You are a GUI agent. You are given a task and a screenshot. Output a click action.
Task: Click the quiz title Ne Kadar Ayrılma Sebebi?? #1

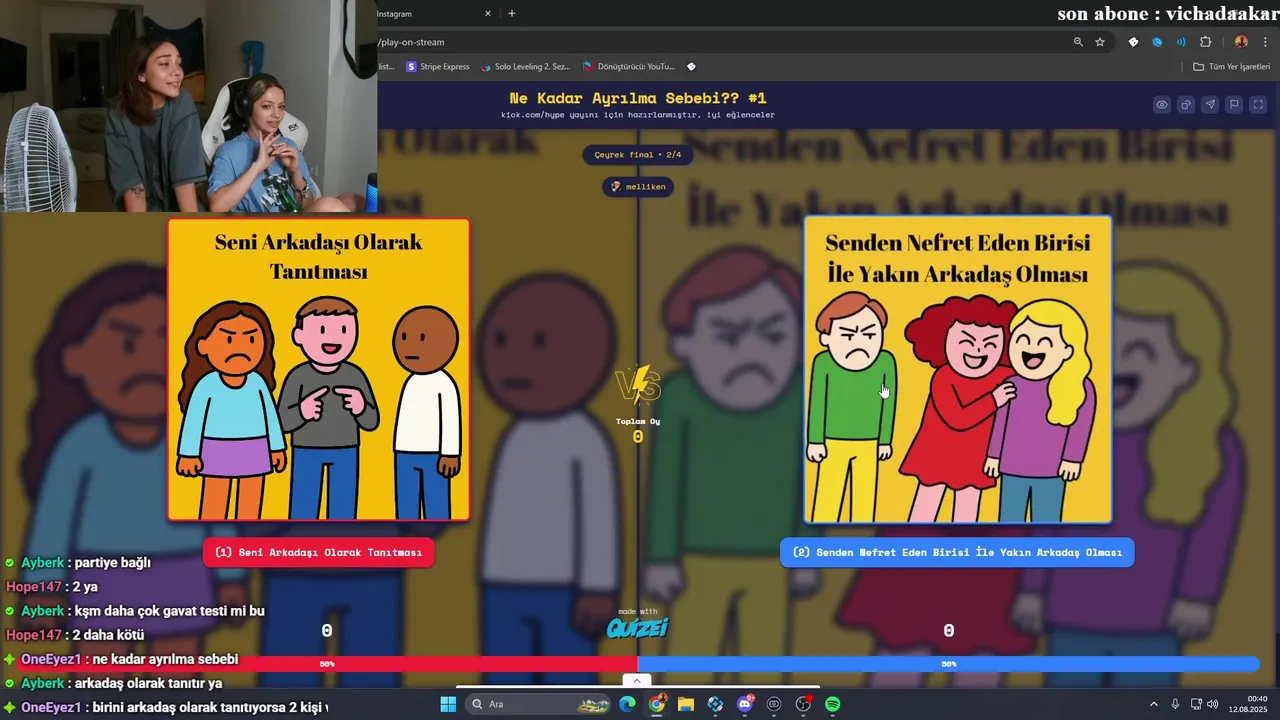638,98
